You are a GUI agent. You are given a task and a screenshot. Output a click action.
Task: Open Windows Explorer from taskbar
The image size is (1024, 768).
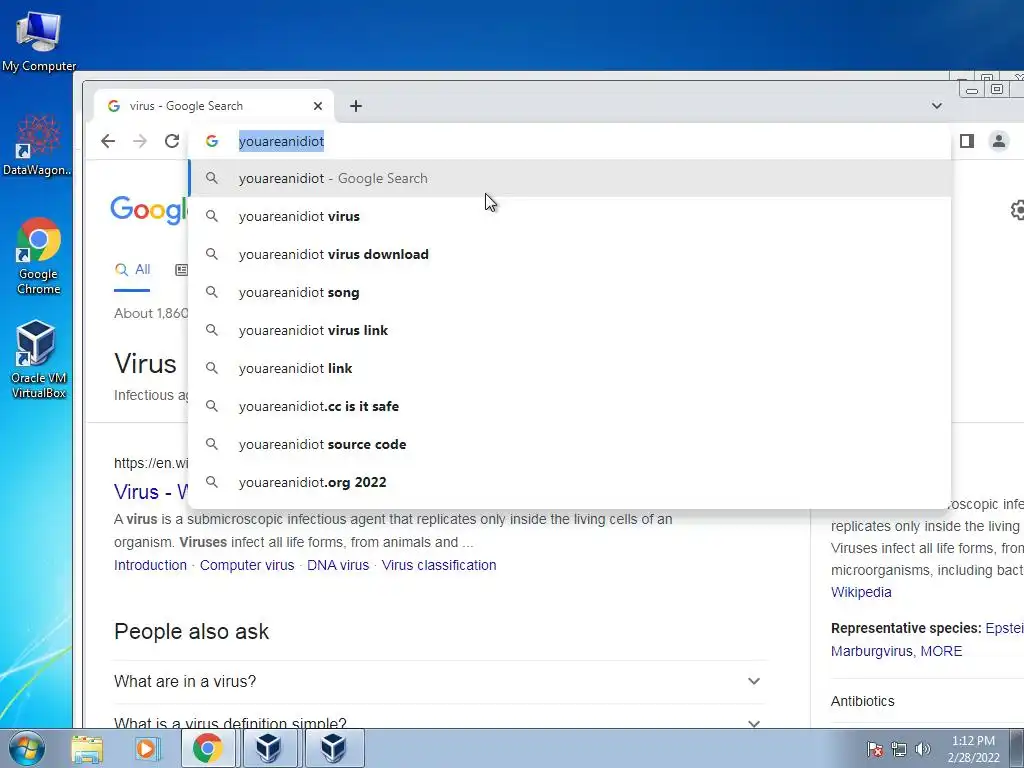pos(87,748)
